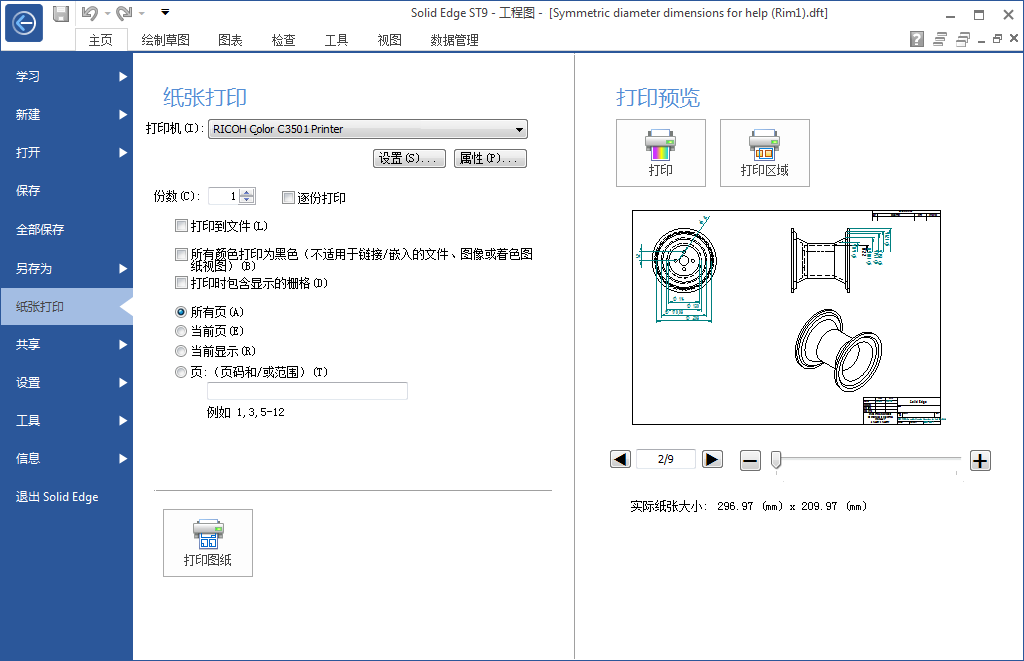Open the help question mark icon
Screen dimensions: 1024x661
[916, 40]
